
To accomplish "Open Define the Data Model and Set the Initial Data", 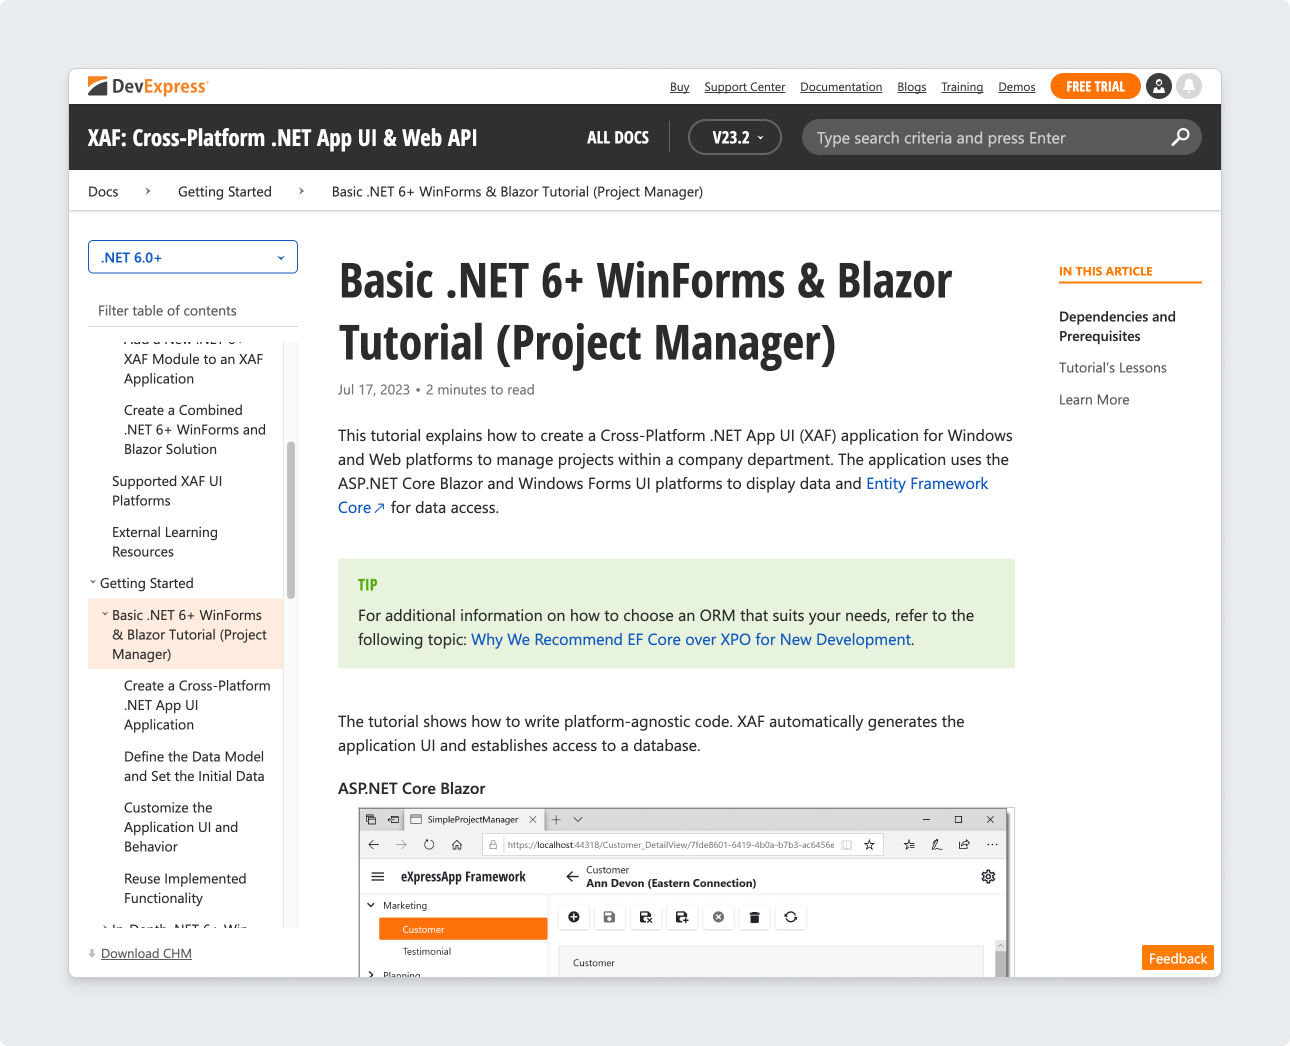I will [x=194, y=766].
